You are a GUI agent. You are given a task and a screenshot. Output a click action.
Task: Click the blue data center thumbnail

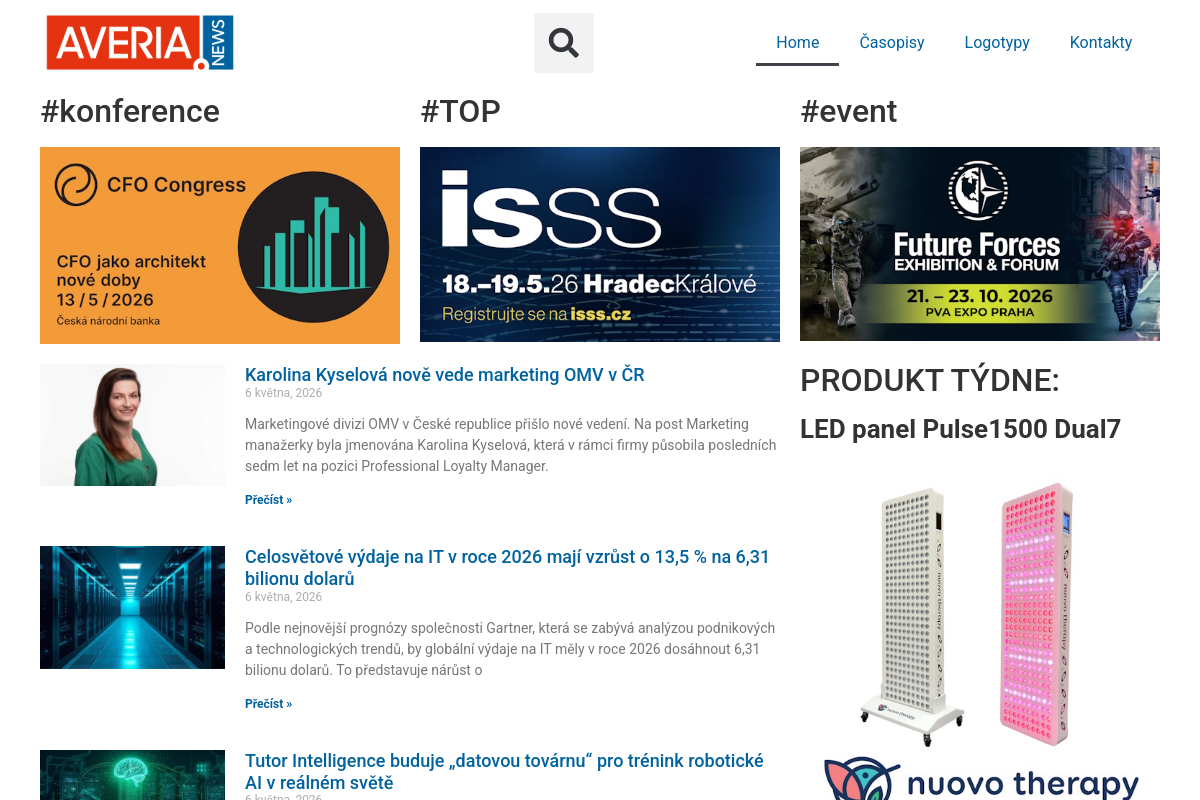(x=132, y=607)
